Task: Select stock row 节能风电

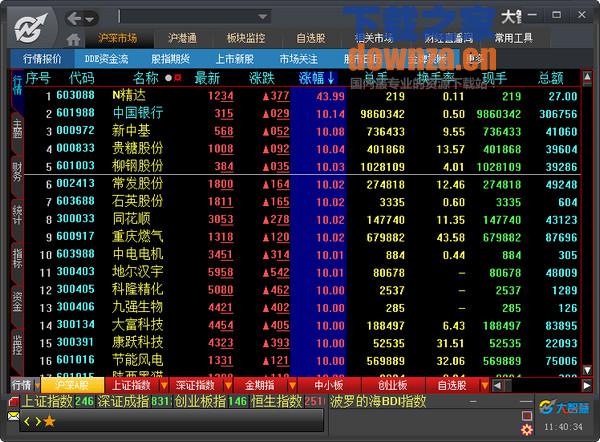Action: (x=302, y=360)
